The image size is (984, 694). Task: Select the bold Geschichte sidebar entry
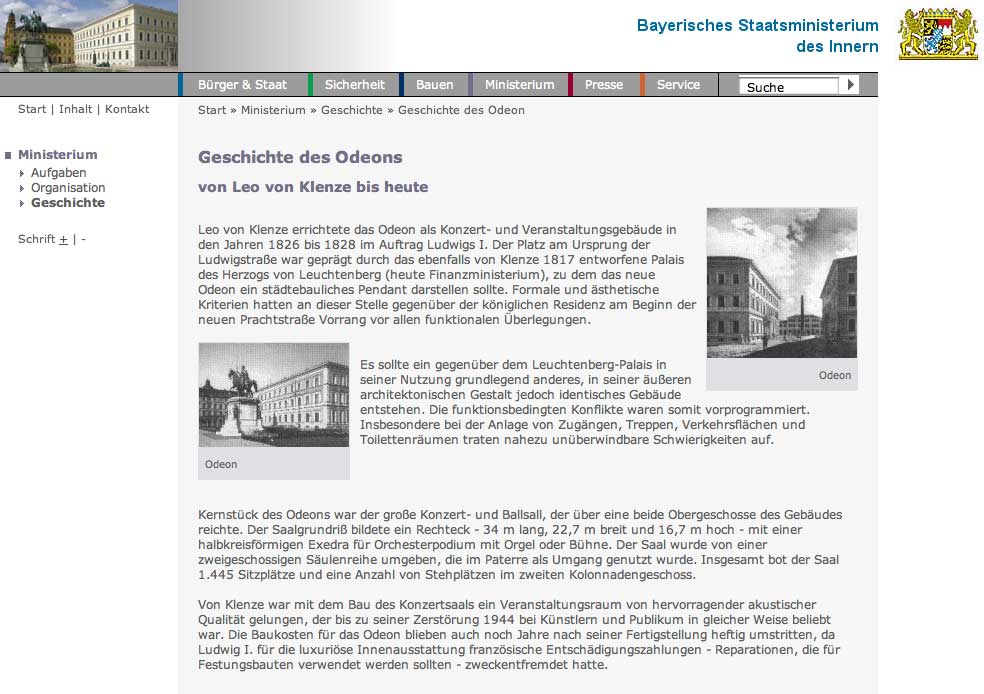[x=67, y=203]
